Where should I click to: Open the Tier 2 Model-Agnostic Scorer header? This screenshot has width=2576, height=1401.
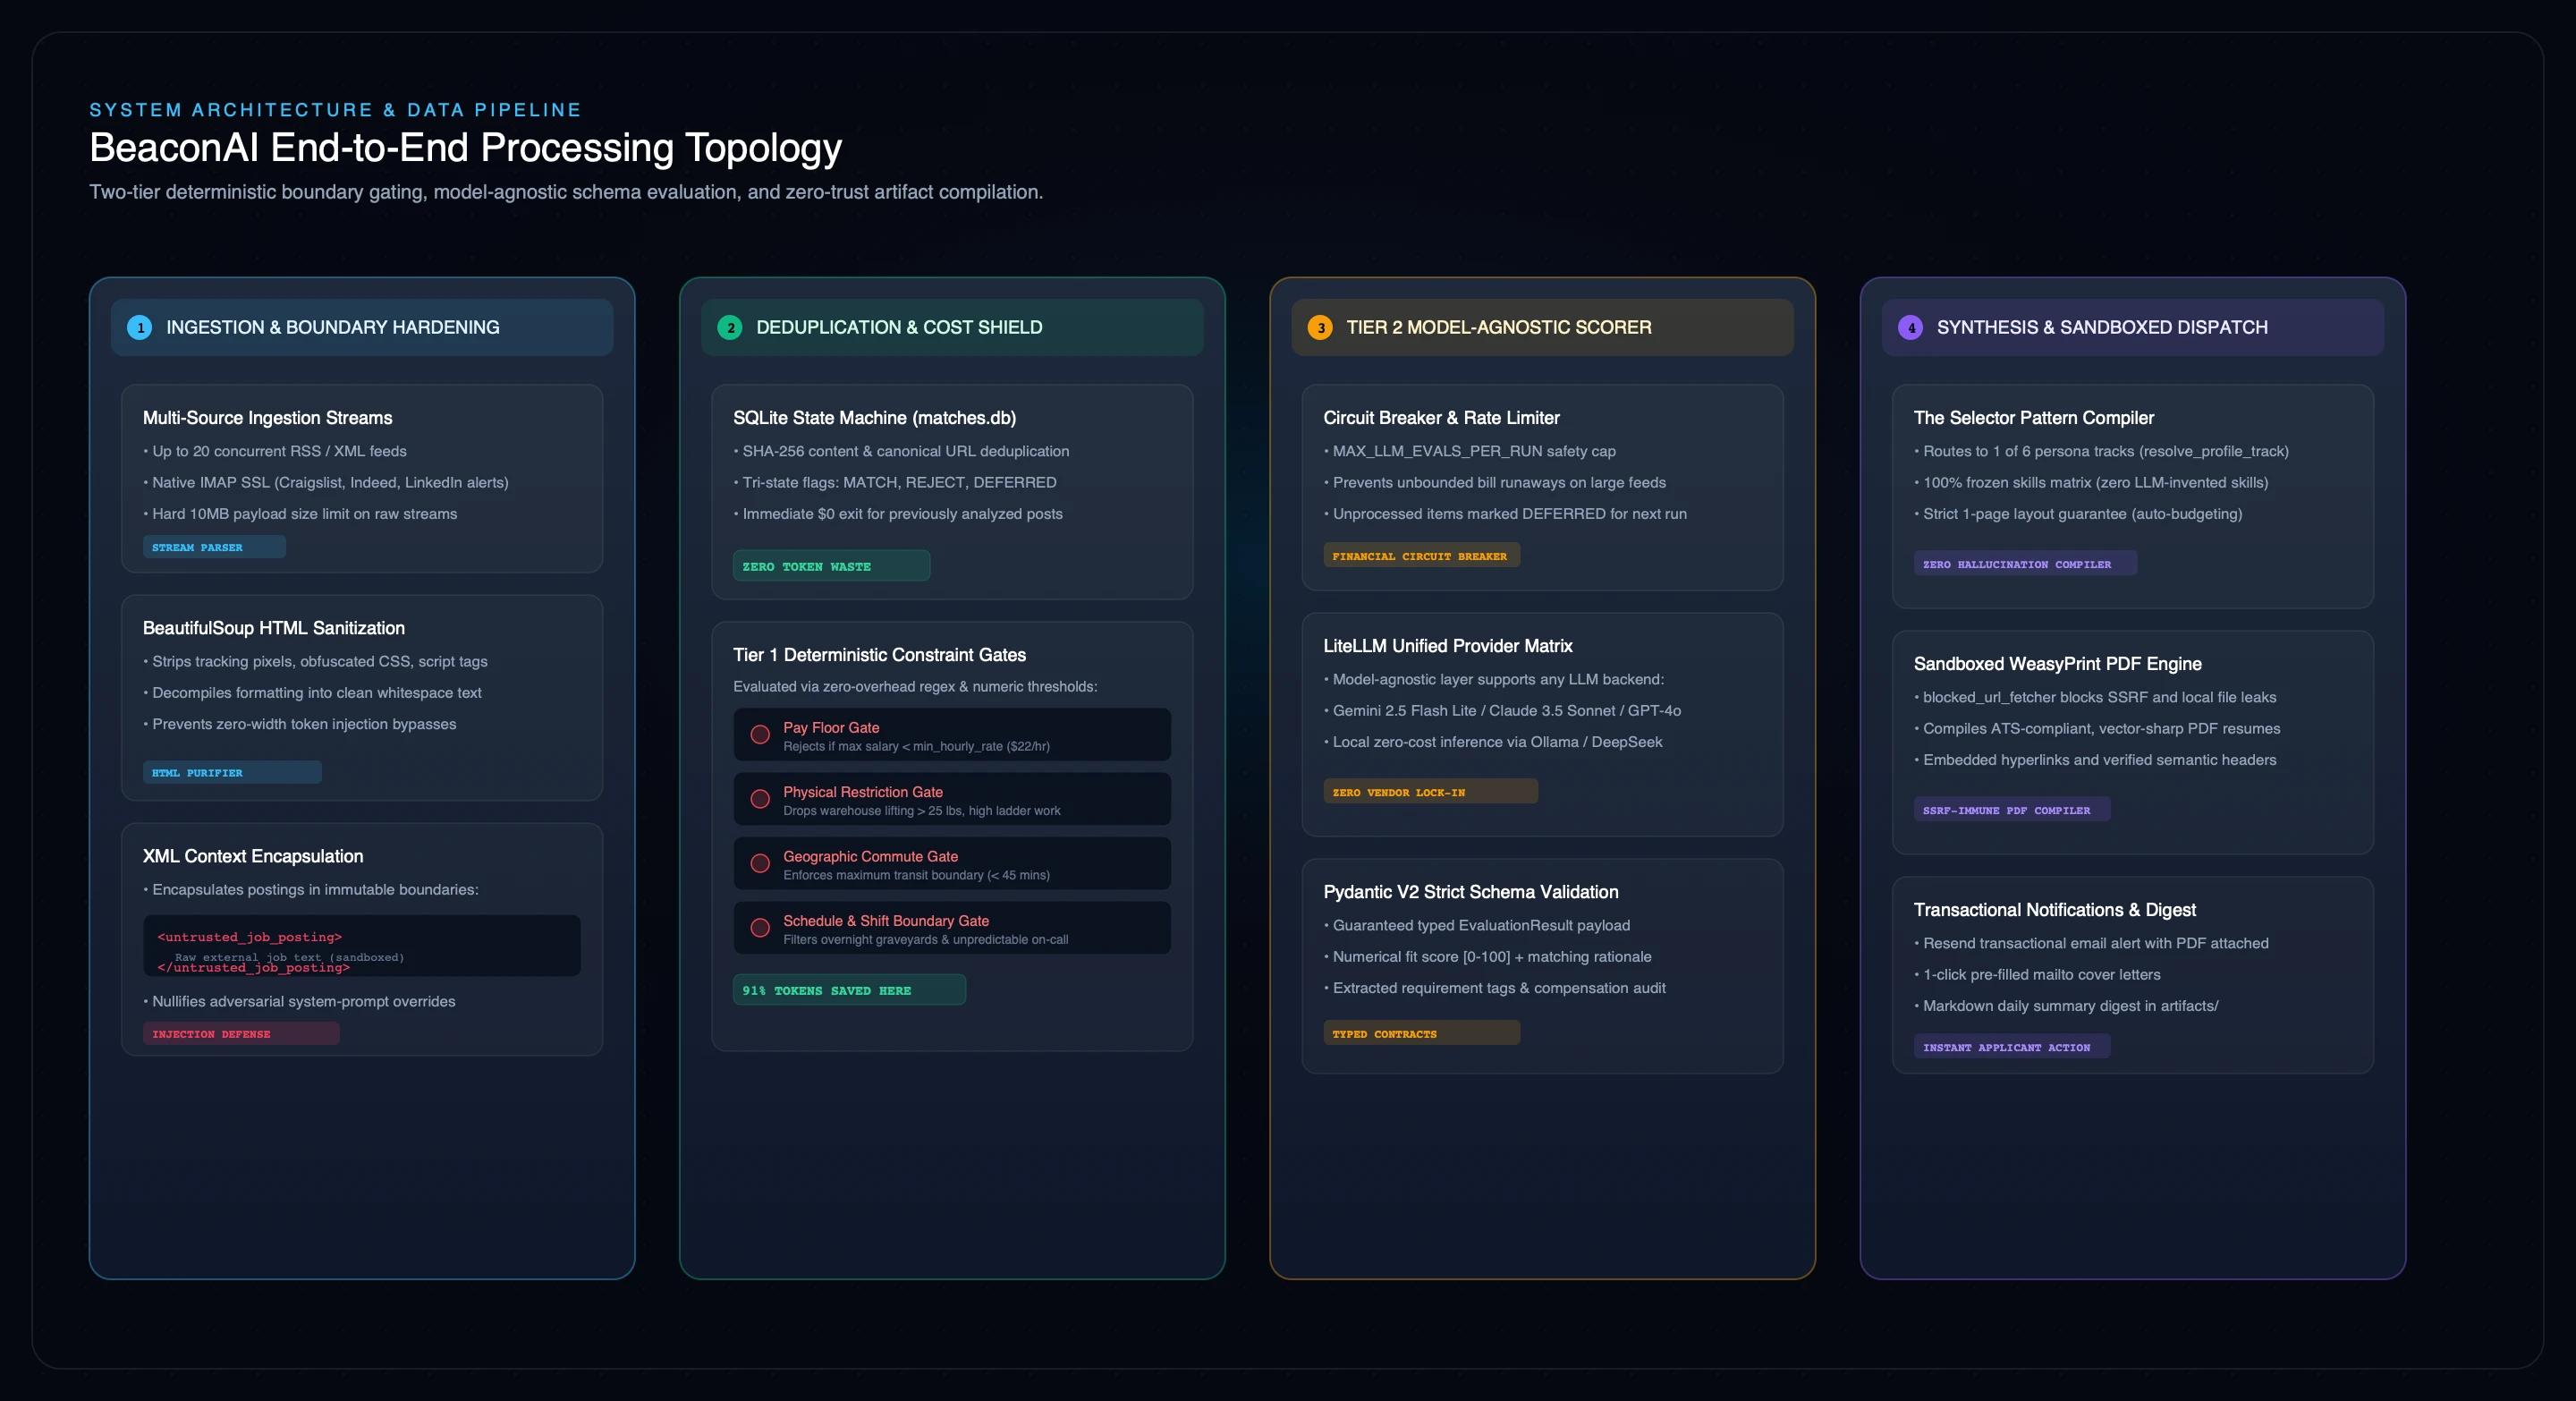pyautogui.click(x=1542, y=327)
